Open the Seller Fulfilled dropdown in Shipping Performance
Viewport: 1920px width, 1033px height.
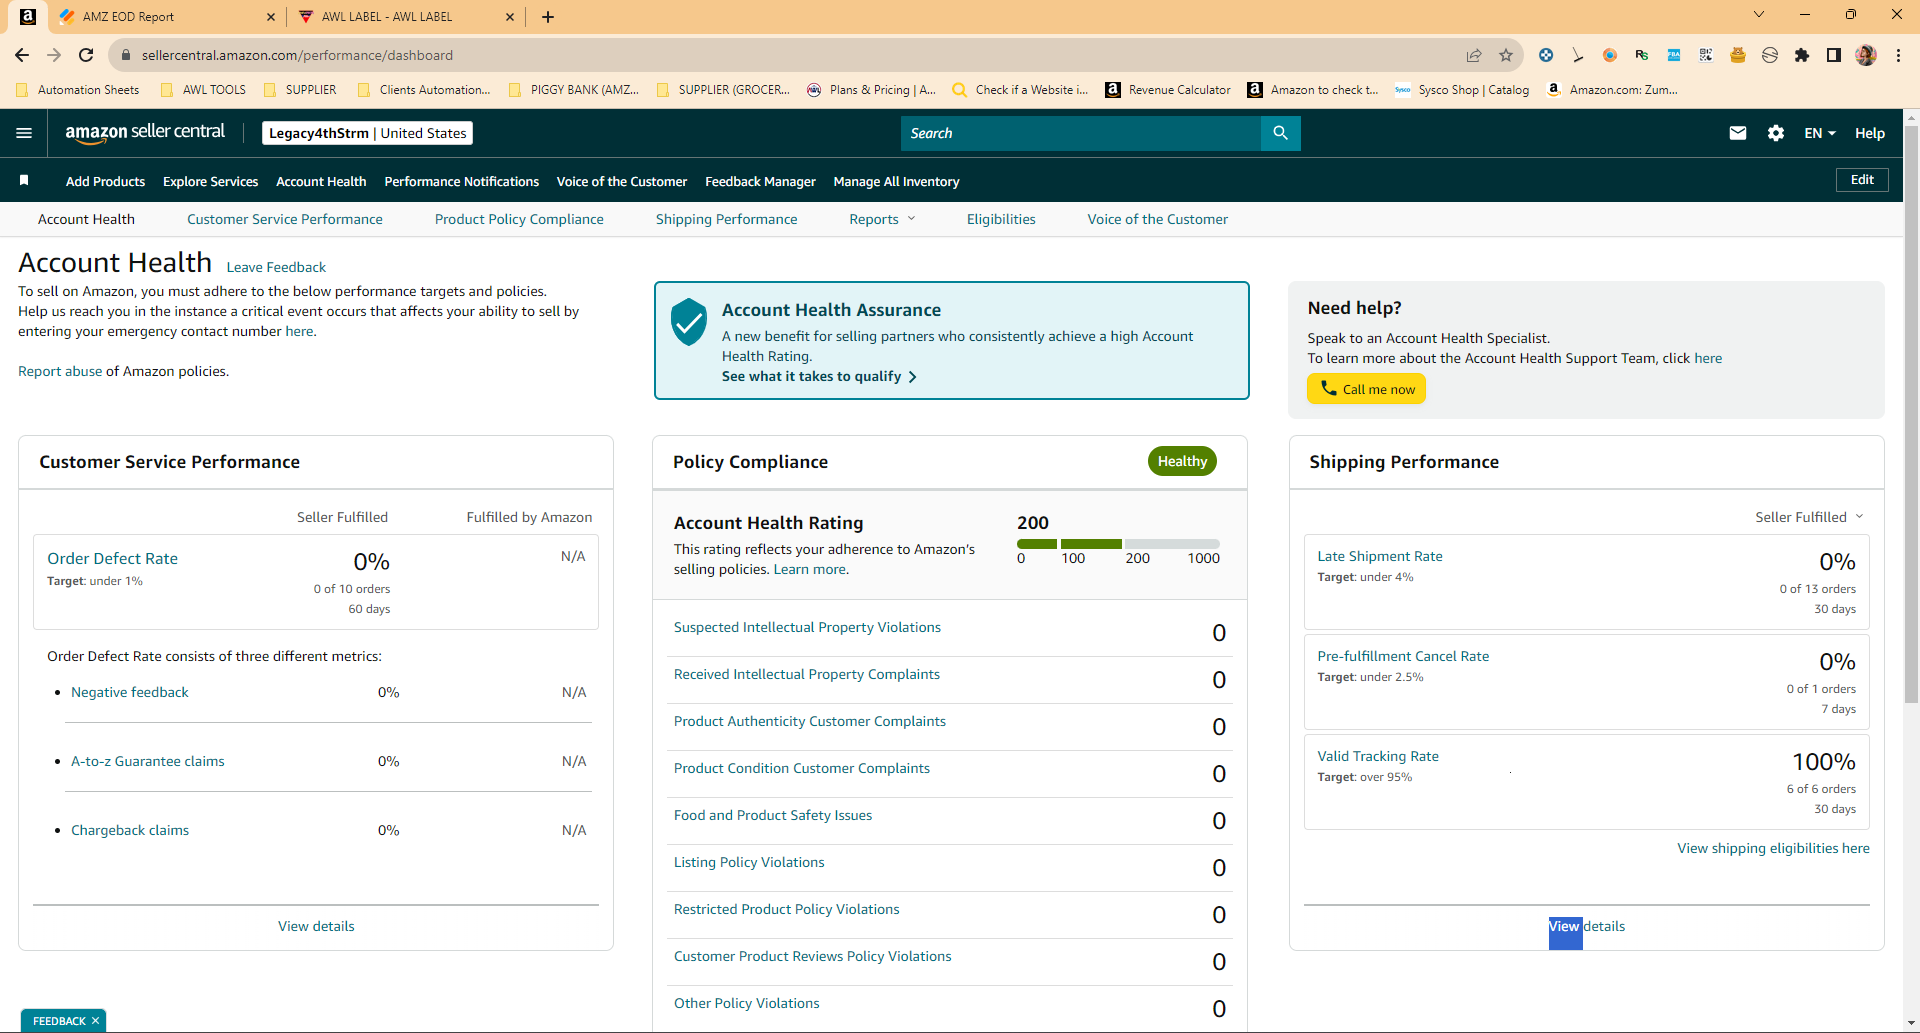[x=1809, y=517]
